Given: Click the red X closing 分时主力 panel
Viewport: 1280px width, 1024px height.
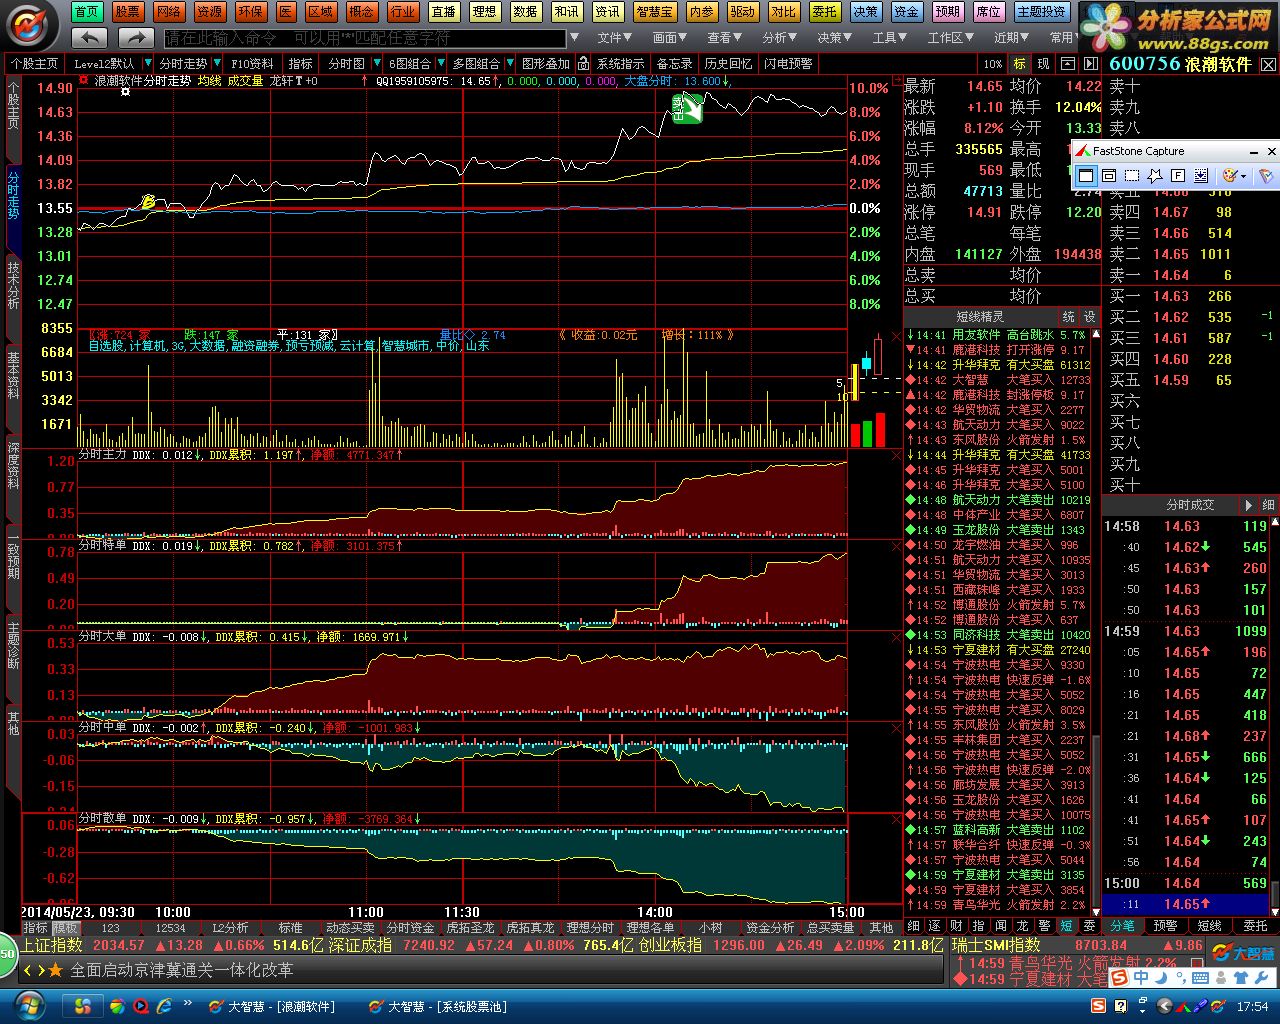Looking at the screenshot, I should click(x=895, y=456).
